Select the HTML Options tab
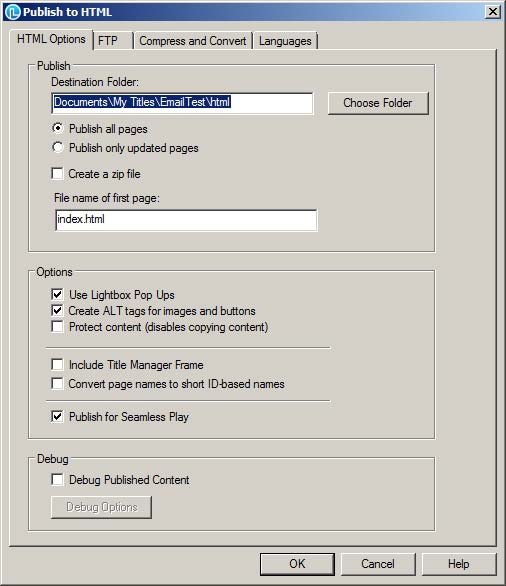 [51, 39]
